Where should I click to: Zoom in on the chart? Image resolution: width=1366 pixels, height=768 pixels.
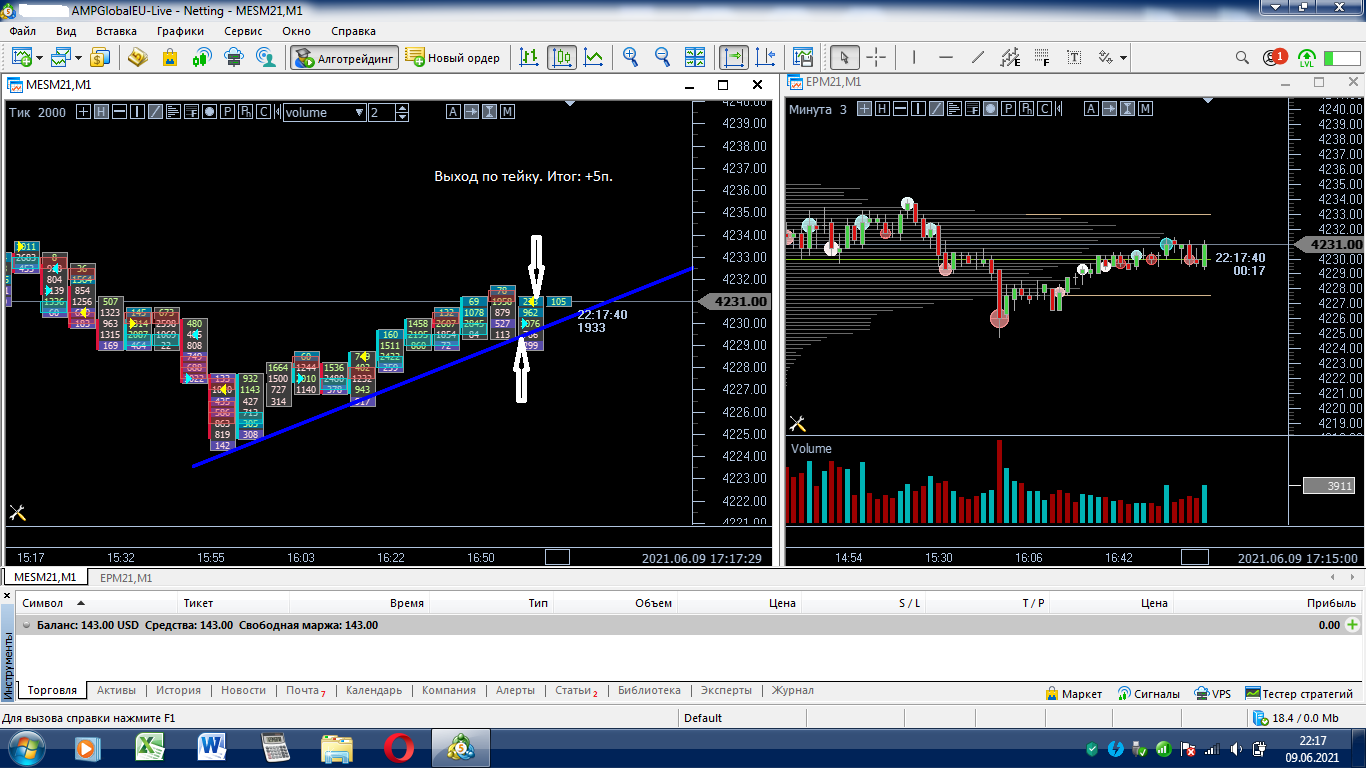click(631, 57)
